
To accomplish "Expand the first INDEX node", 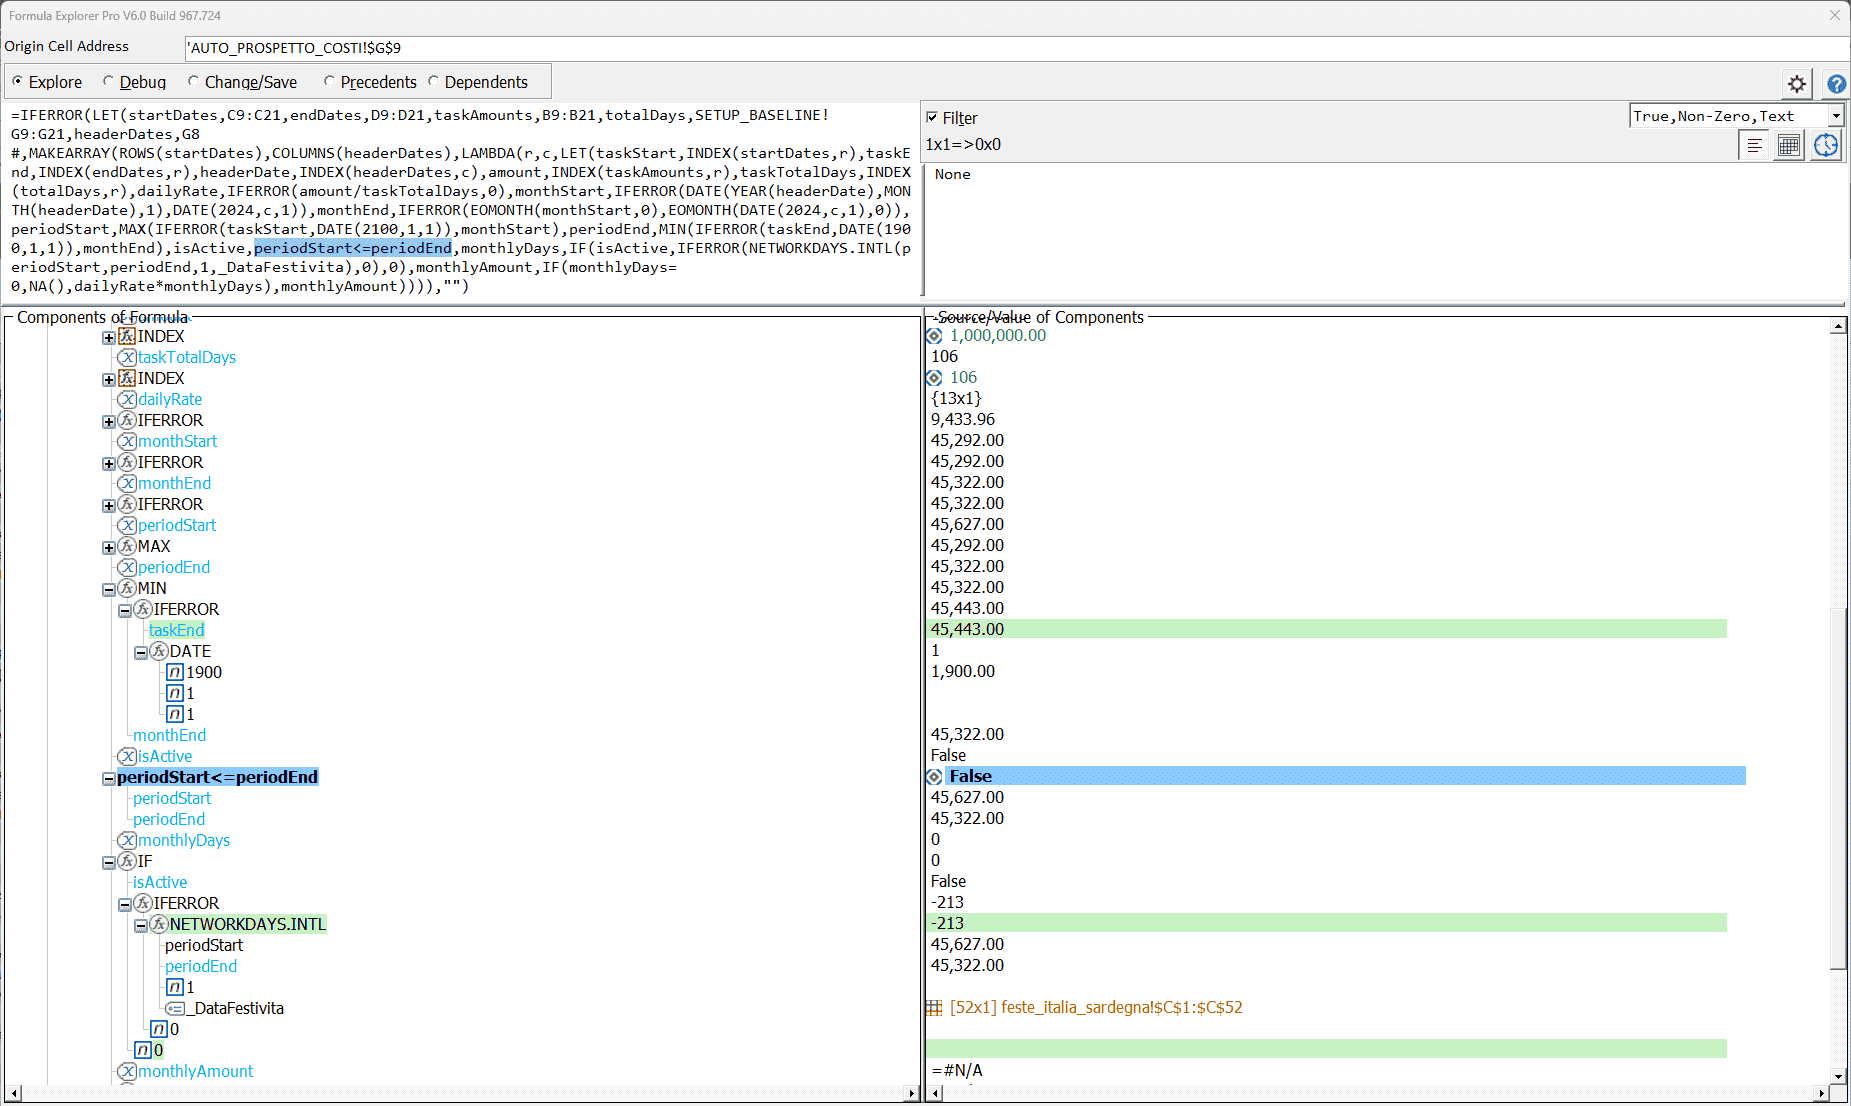I will [108, 337].
